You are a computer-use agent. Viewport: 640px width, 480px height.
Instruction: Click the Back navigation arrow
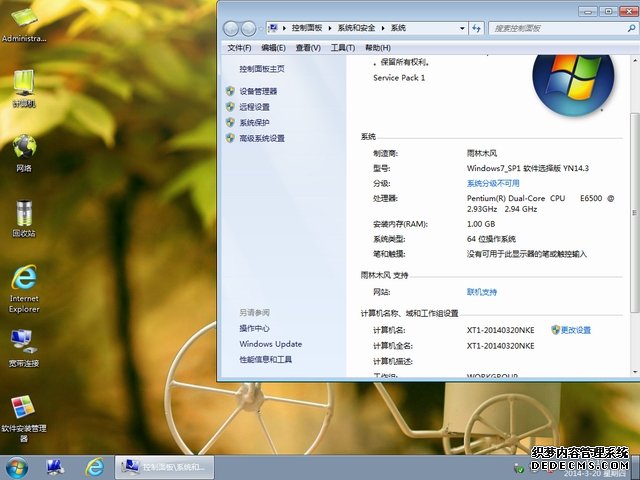coord(231,29)
